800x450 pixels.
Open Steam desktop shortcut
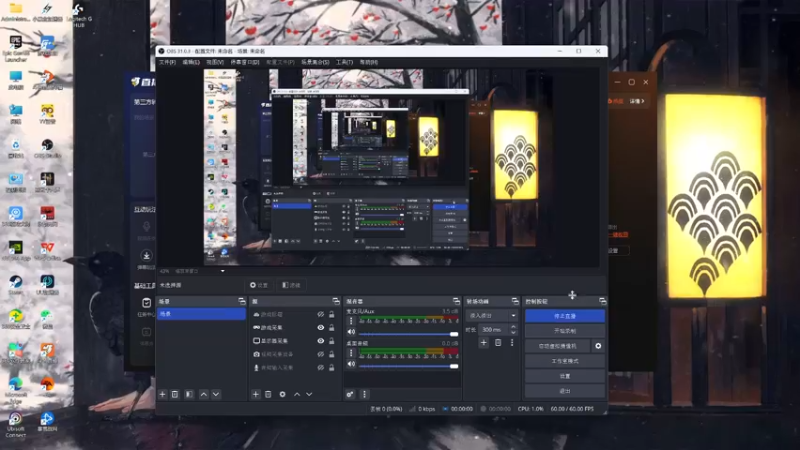point(15,285)
